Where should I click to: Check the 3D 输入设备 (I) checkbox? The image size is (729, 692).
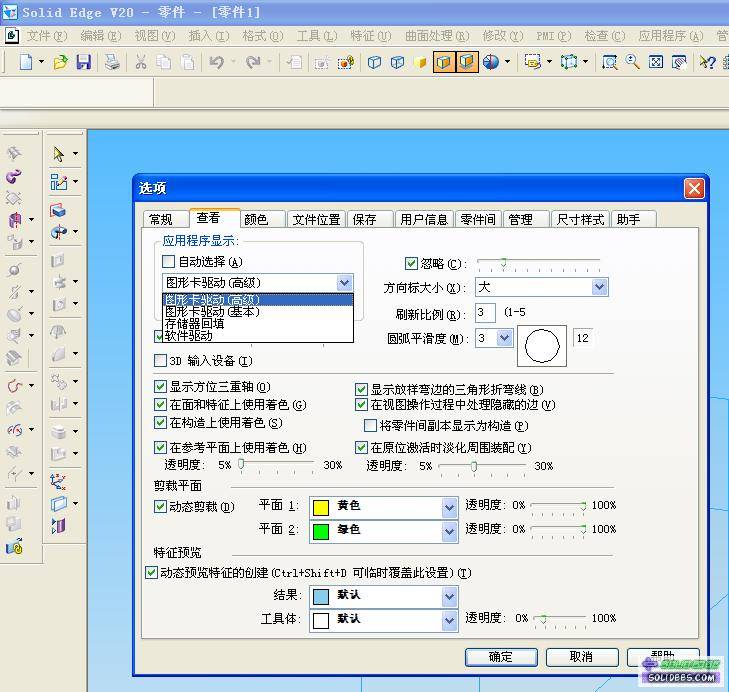pos(160,360)
